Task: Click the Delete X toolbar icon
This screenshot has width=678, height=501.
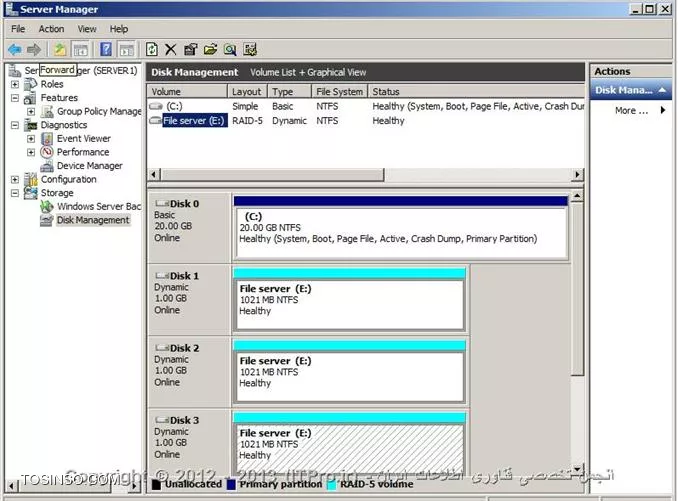Action: [x=170, y=50]
